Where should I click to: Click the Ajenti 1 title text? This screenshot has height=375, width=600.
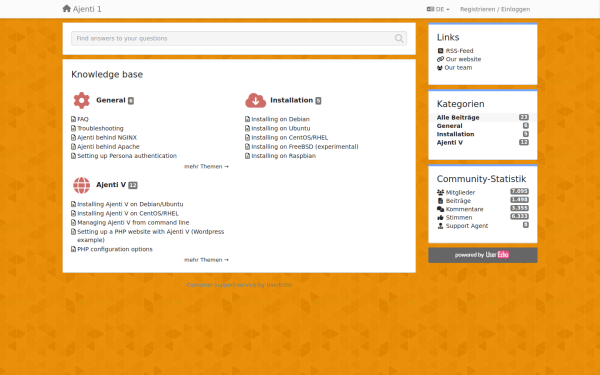pos(87,9)
